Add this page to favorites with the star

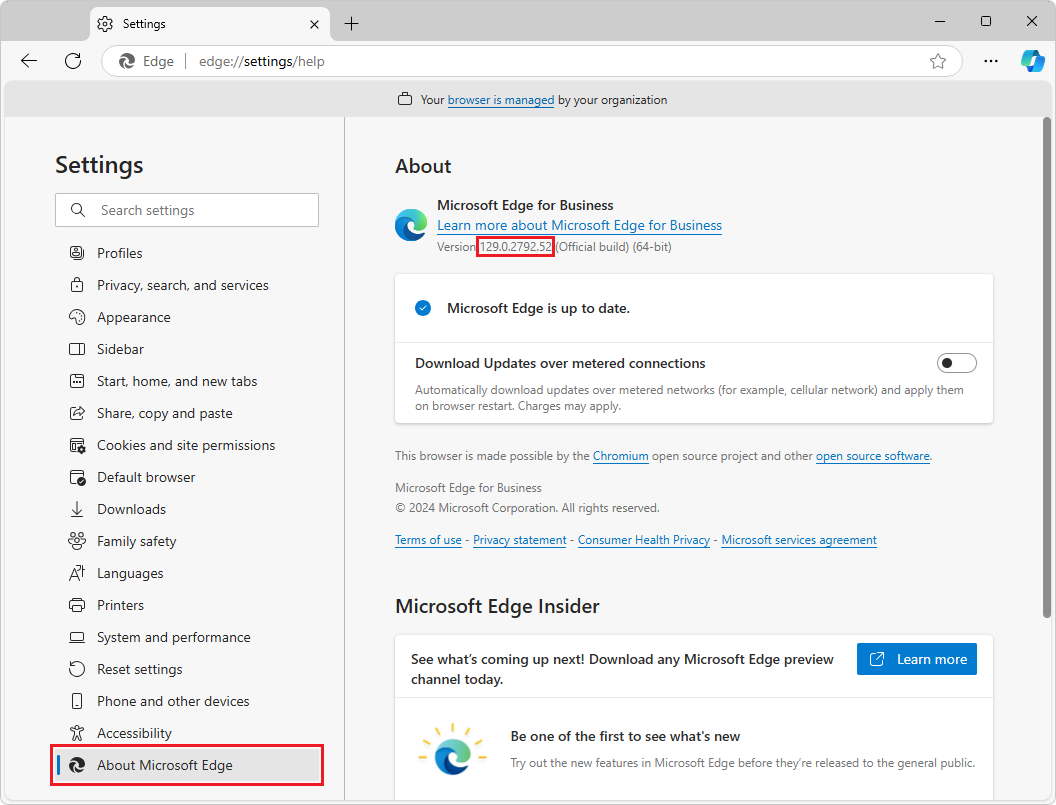tap(938, 61)
